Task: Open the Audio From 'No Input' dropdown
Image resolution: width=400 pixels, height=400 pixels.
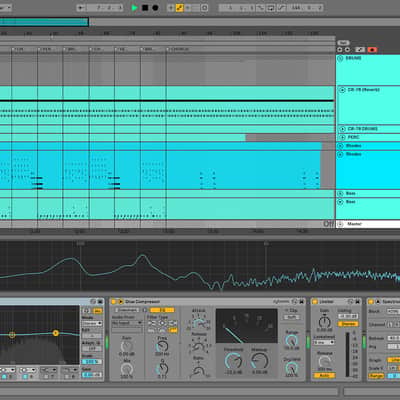Action: point(127,323)
